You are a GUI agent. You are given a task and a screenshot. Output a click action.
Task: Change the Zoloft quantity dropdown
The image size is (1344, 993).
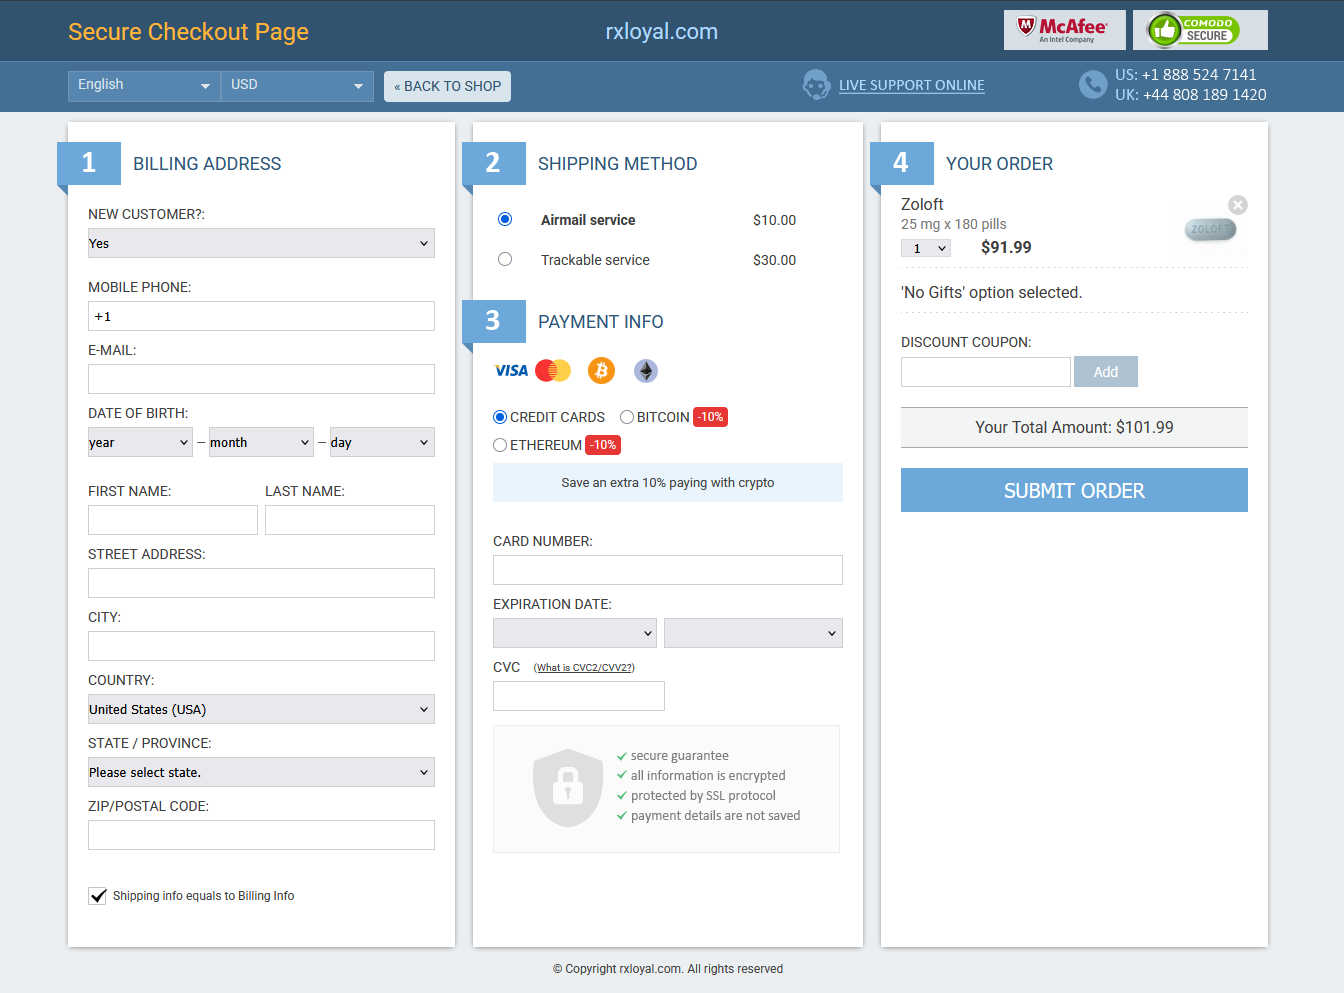click(x=926, y=248)
